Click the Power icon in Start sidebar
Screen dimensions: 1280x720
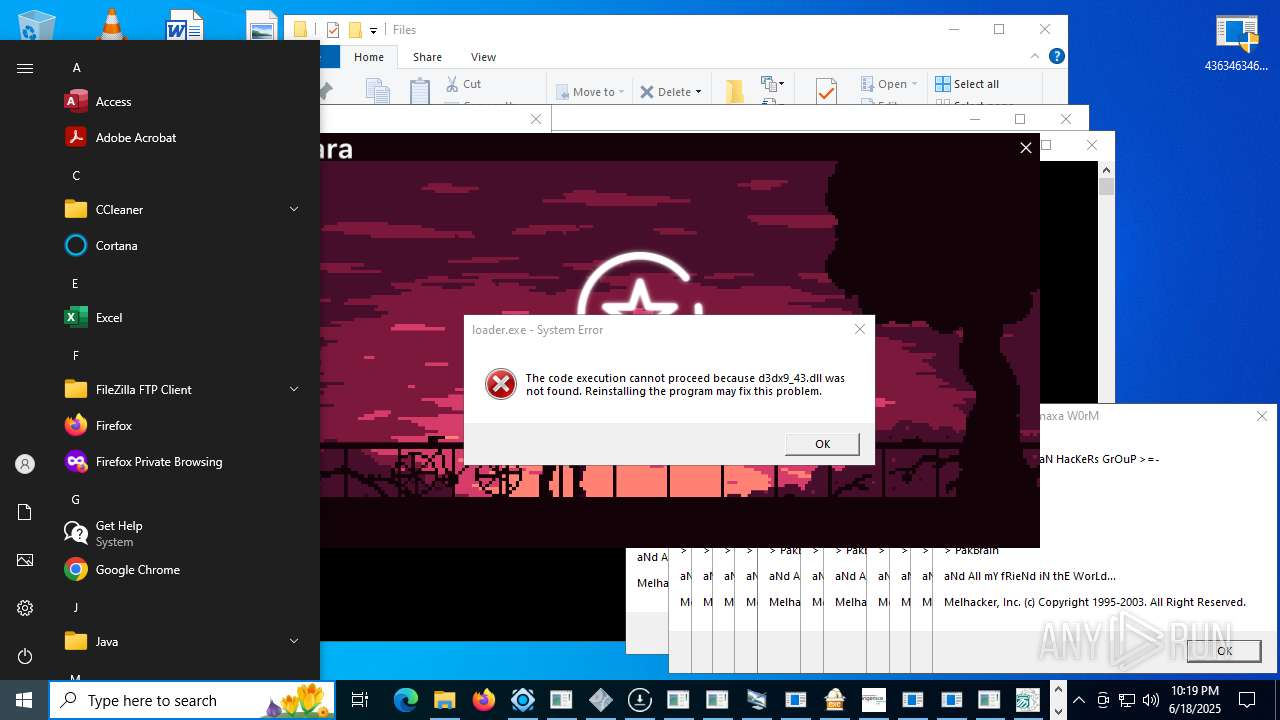[x=25, y=656]
